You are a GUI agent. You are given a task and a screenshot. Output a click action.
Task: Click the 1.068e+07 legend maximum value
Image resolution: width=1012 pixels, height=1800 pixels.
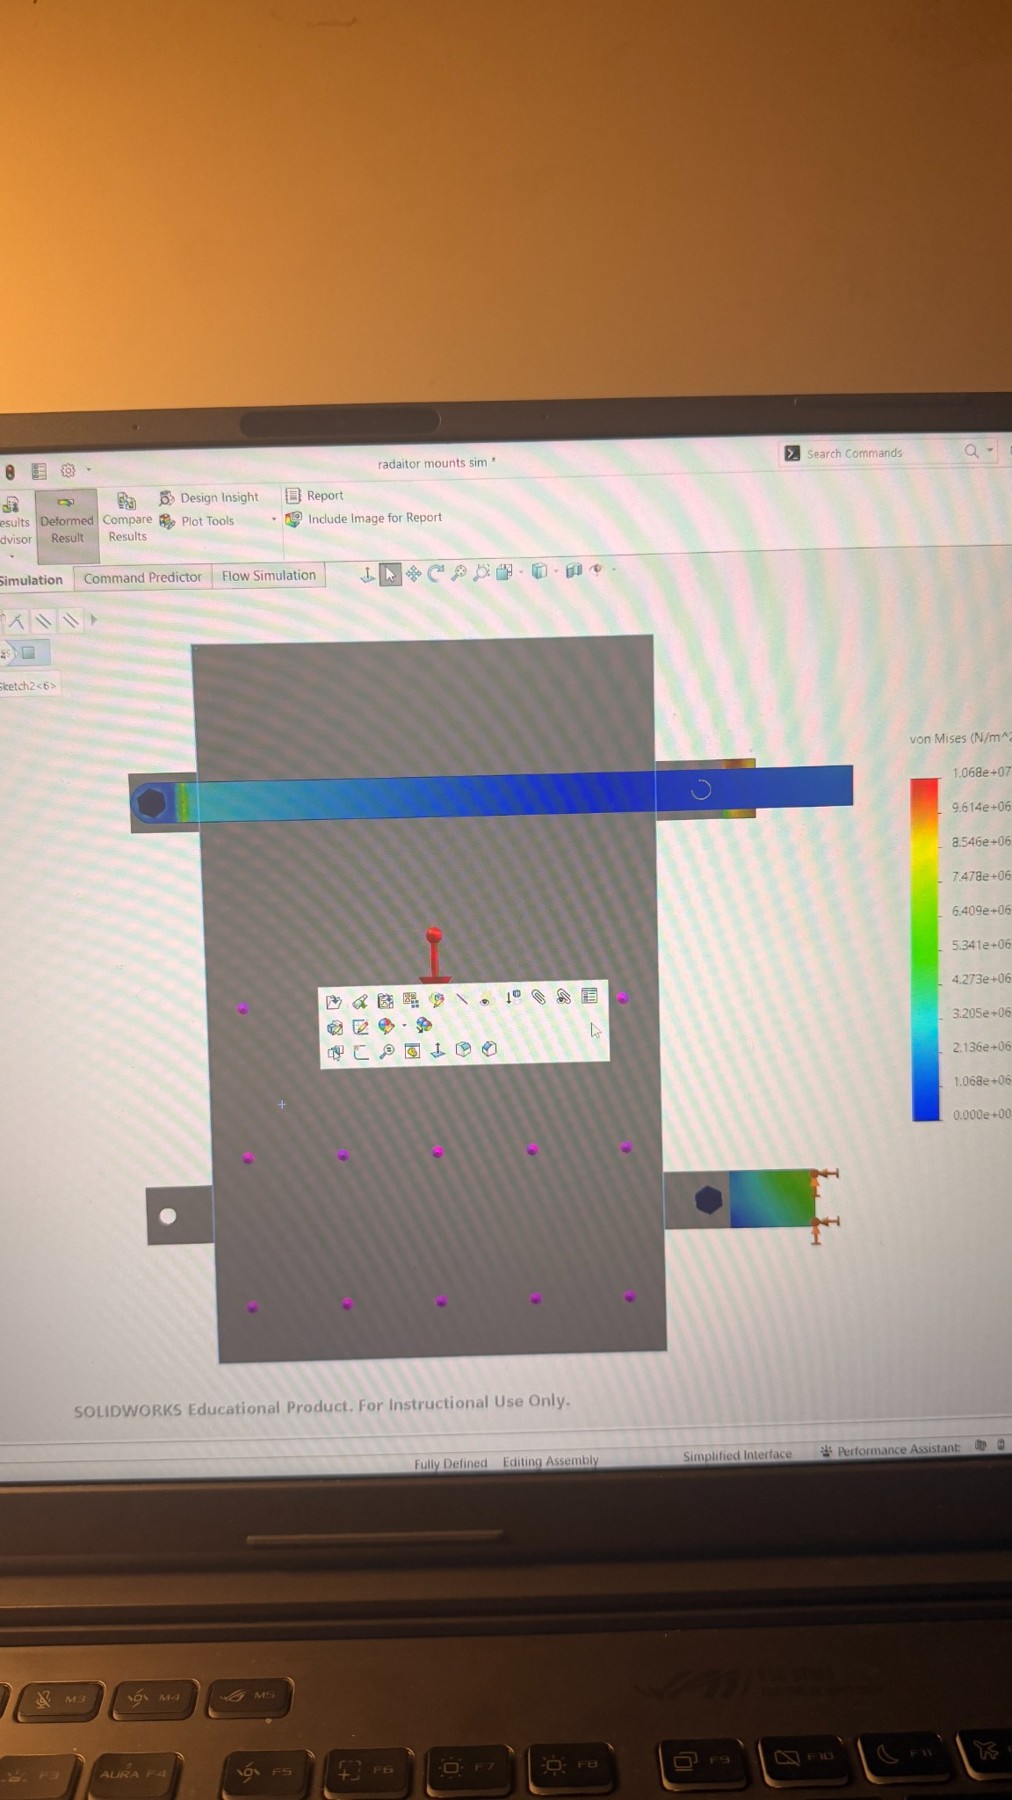[x=981, y=772]
